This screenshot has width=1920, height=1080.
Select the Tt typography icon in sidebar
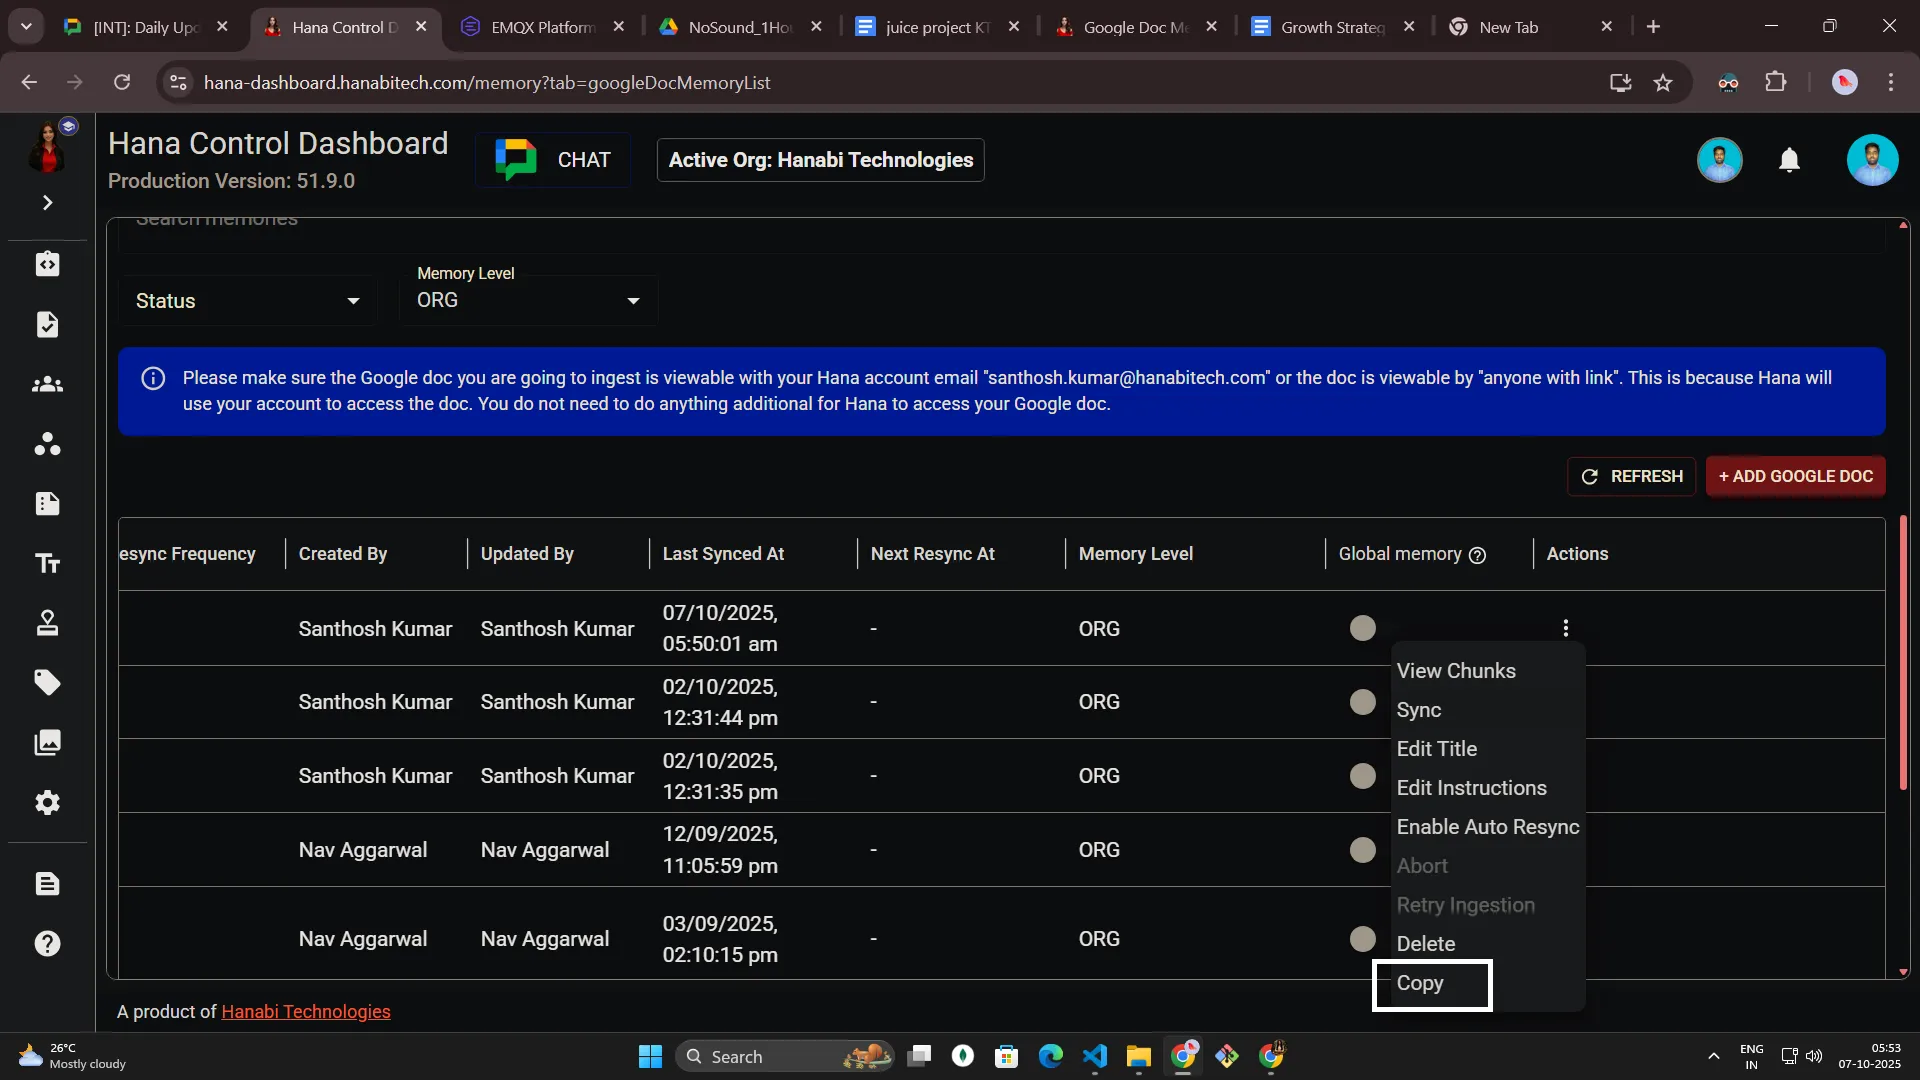pyautogui.click(x=47, y=563)
